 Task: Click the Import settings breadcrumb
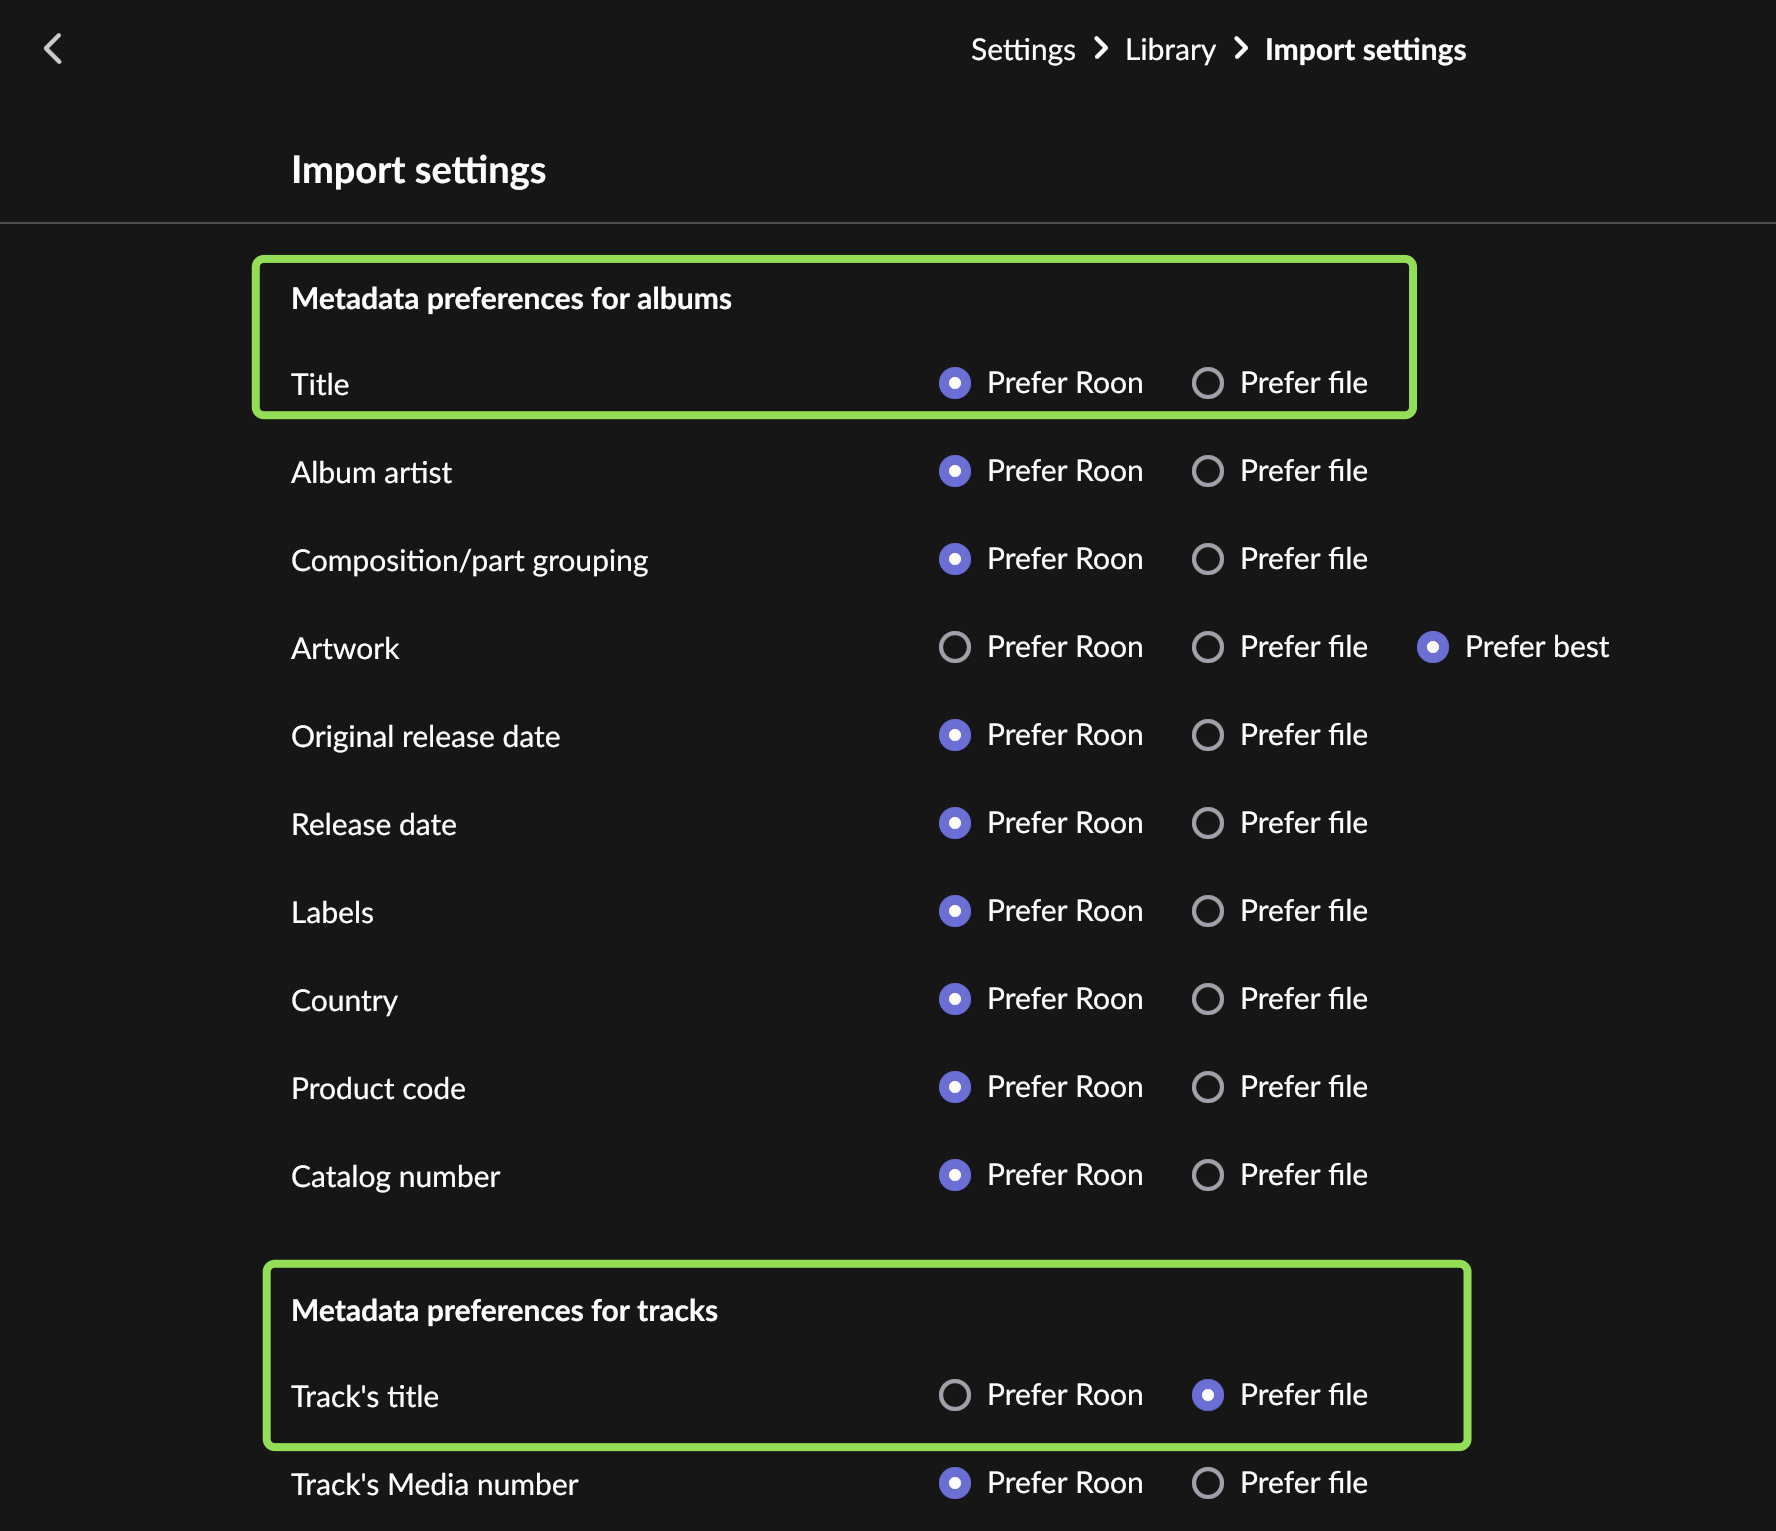pos(1364,50)
